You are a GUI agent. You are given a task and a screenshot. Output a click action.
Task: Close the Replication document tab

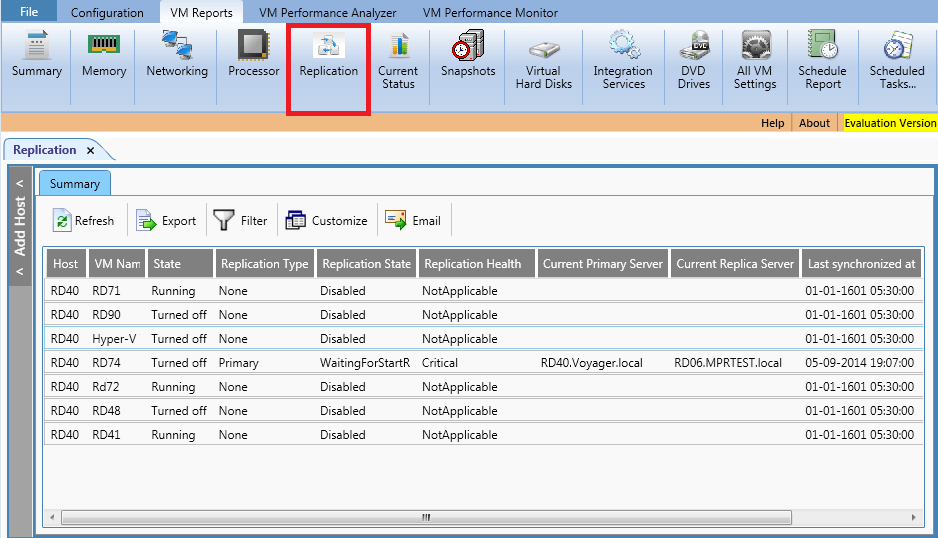tap(90, 151)
